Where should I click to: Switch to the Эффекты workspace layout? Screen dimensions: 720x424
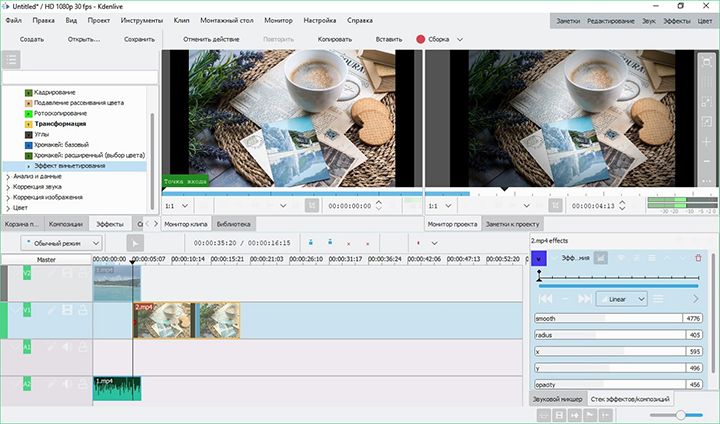(676, 21)
